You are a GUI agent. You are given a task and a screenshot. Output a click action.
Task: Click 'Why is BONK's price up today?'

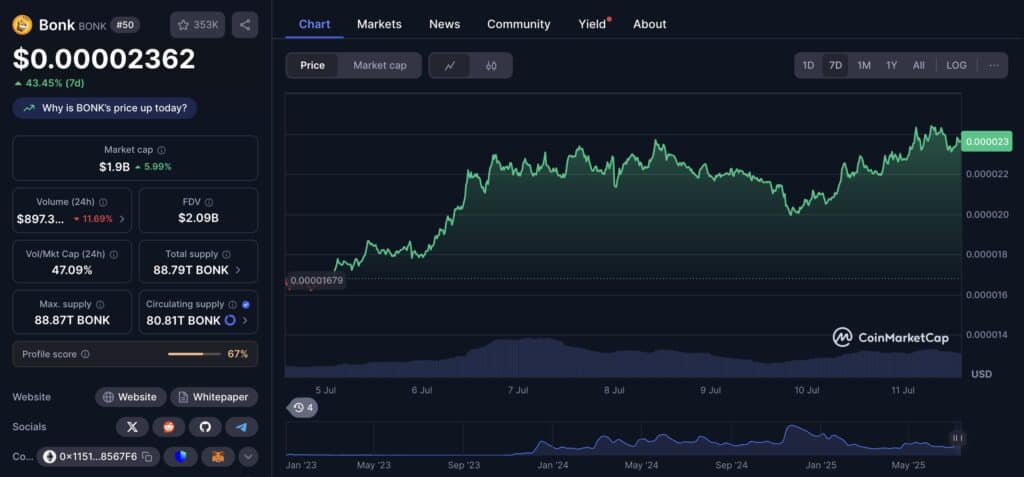click(104, 108)
